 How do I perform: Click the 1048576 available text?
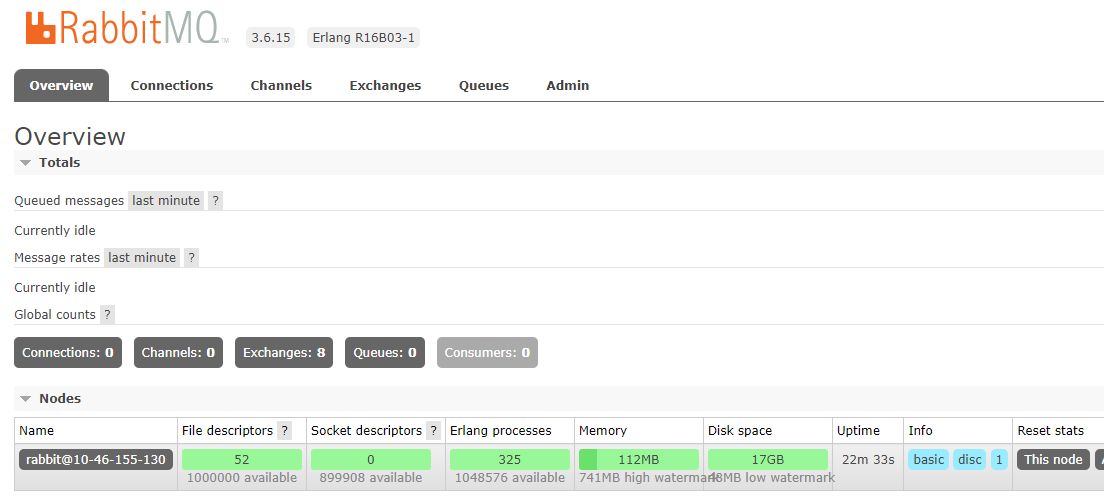tap(510, 478)
